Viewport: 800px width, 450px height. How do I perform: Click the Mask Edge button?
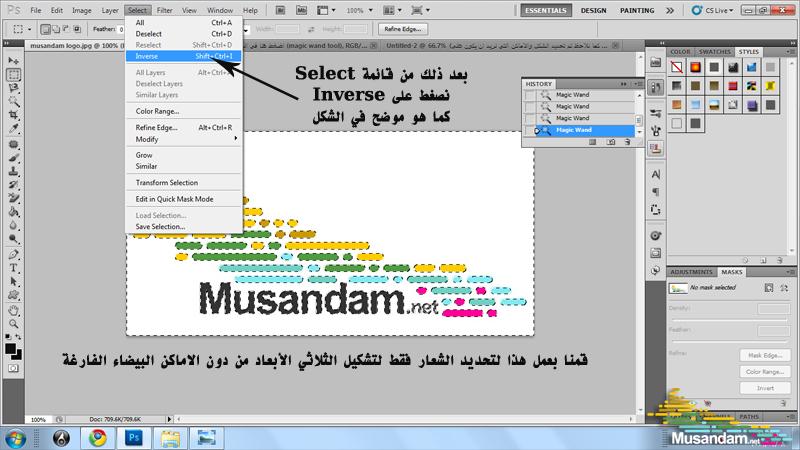(765, 355)
